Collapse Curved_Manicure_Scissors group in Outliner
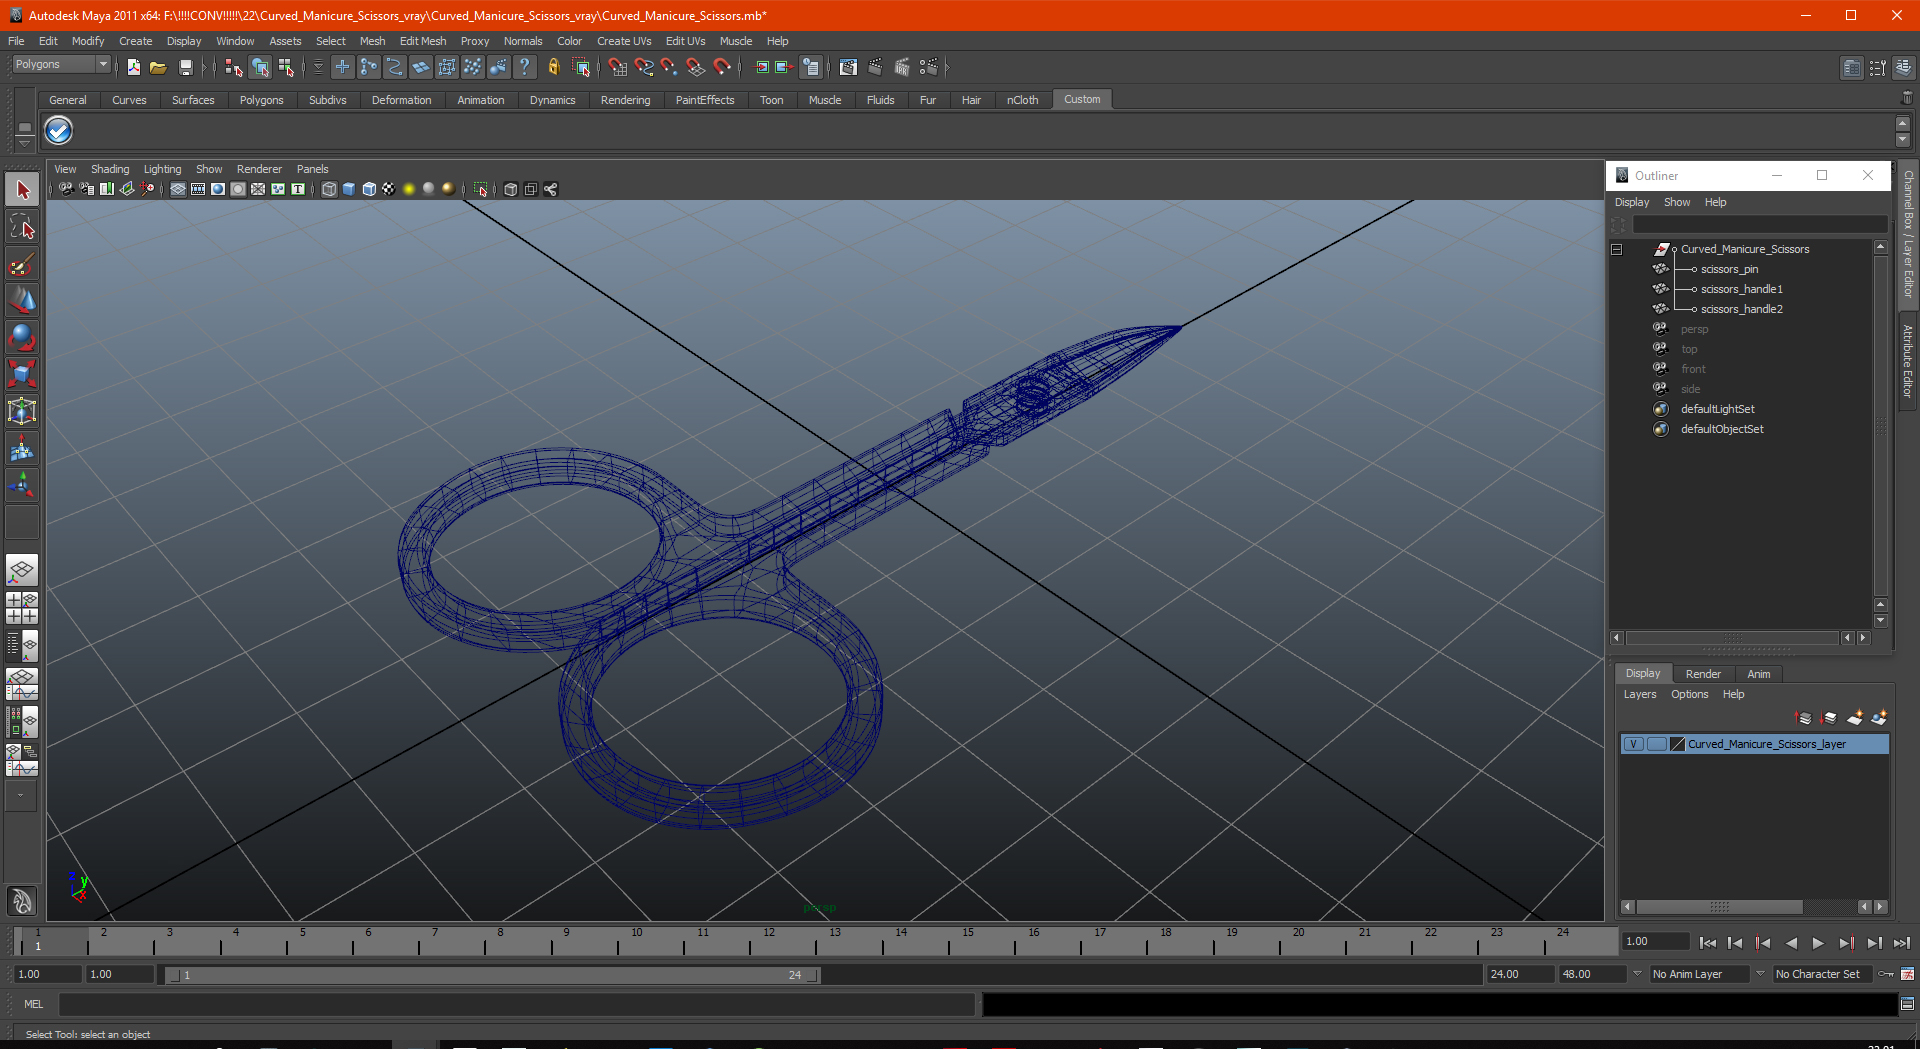This screenshot has height=1049, width=1920. coord(1617,249)
